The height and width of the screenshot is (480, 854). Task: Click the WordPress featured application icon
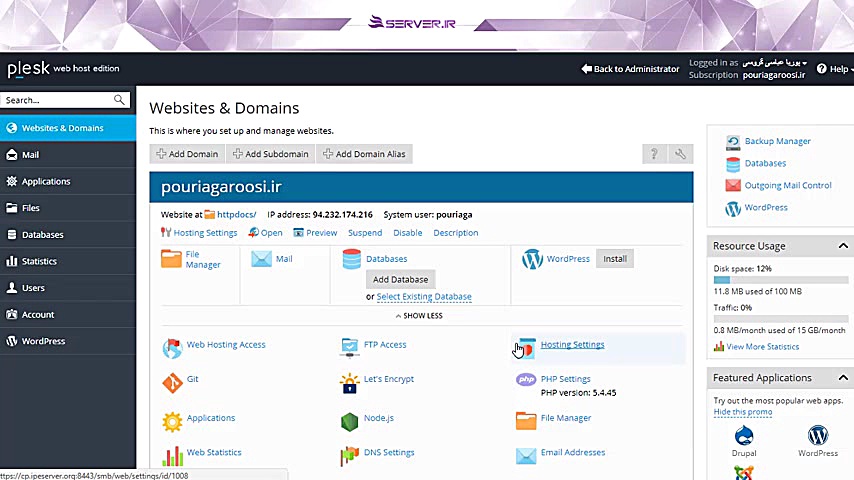pyautogui.click(x=818, y=436)
